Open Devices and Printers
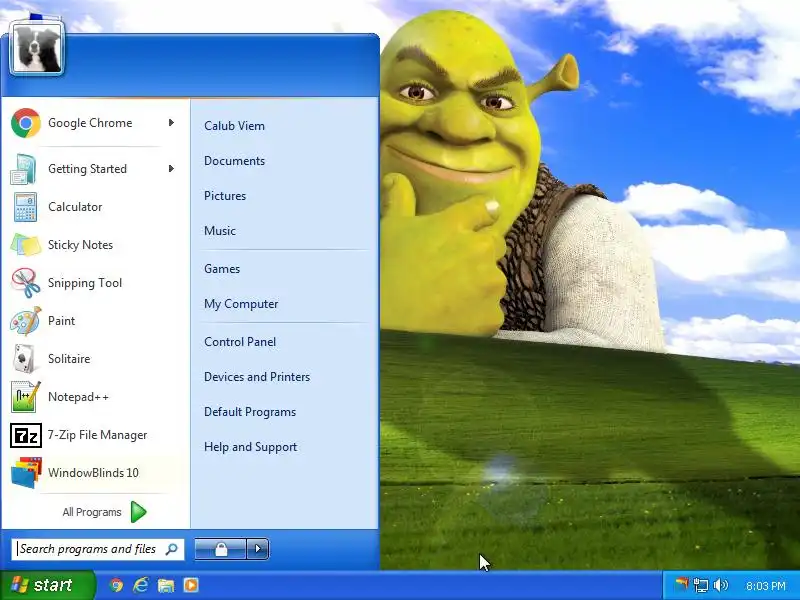This screenshot has height=600, width=800. pos(257,377)
